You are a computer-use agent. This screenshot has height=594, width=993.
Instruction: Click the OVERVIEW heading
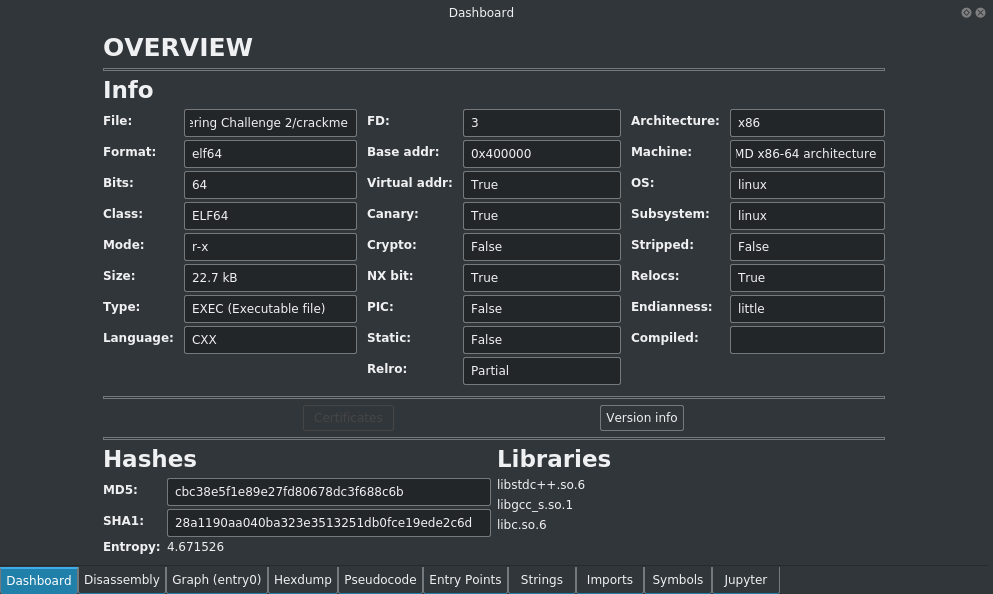[178, 47]
